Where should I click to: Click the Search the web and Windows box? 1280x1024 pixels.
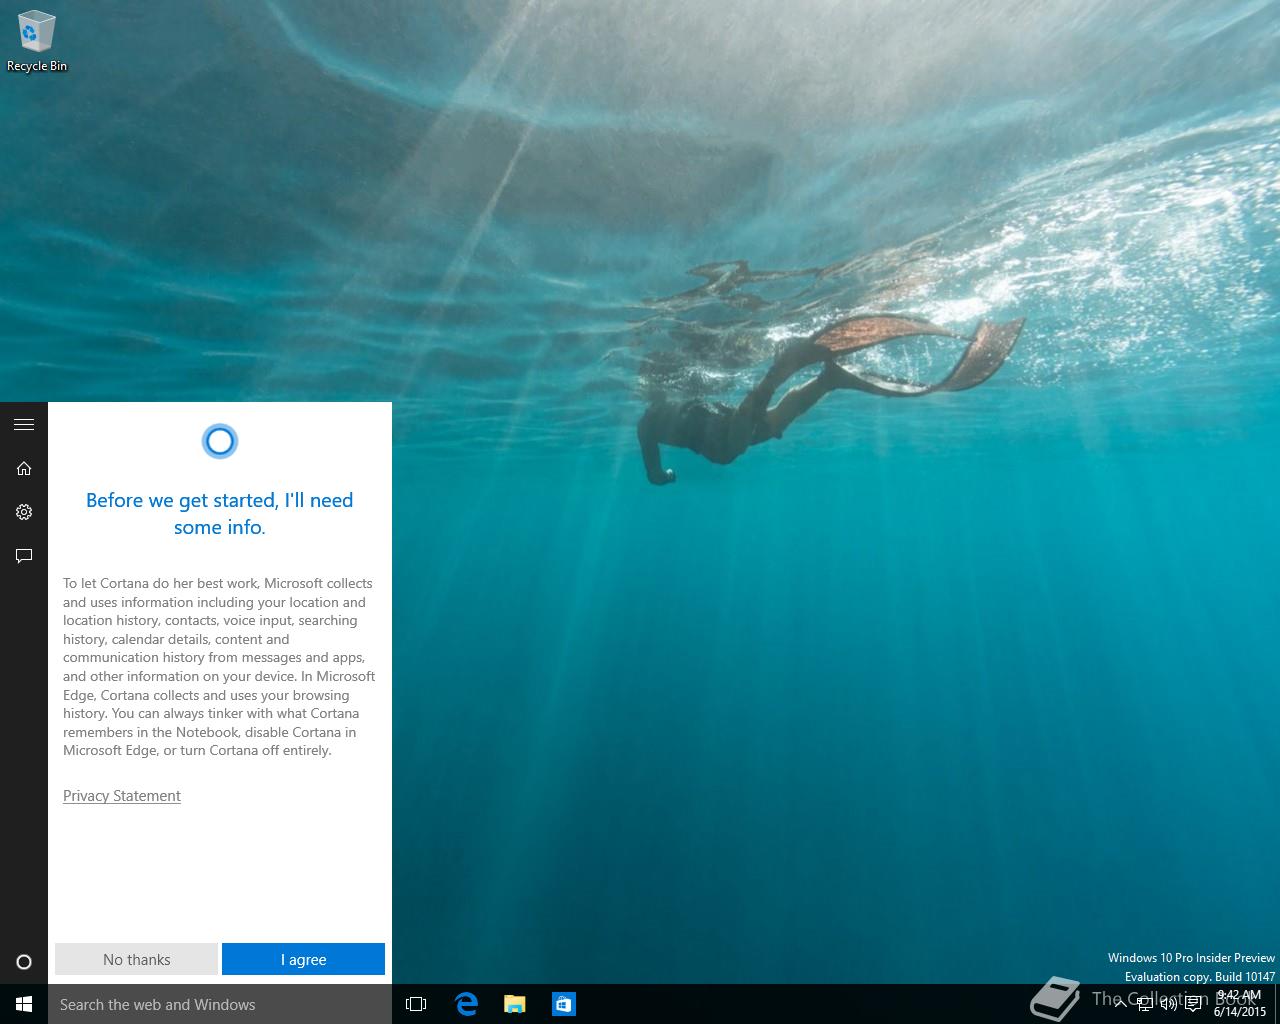(220, 1004)
